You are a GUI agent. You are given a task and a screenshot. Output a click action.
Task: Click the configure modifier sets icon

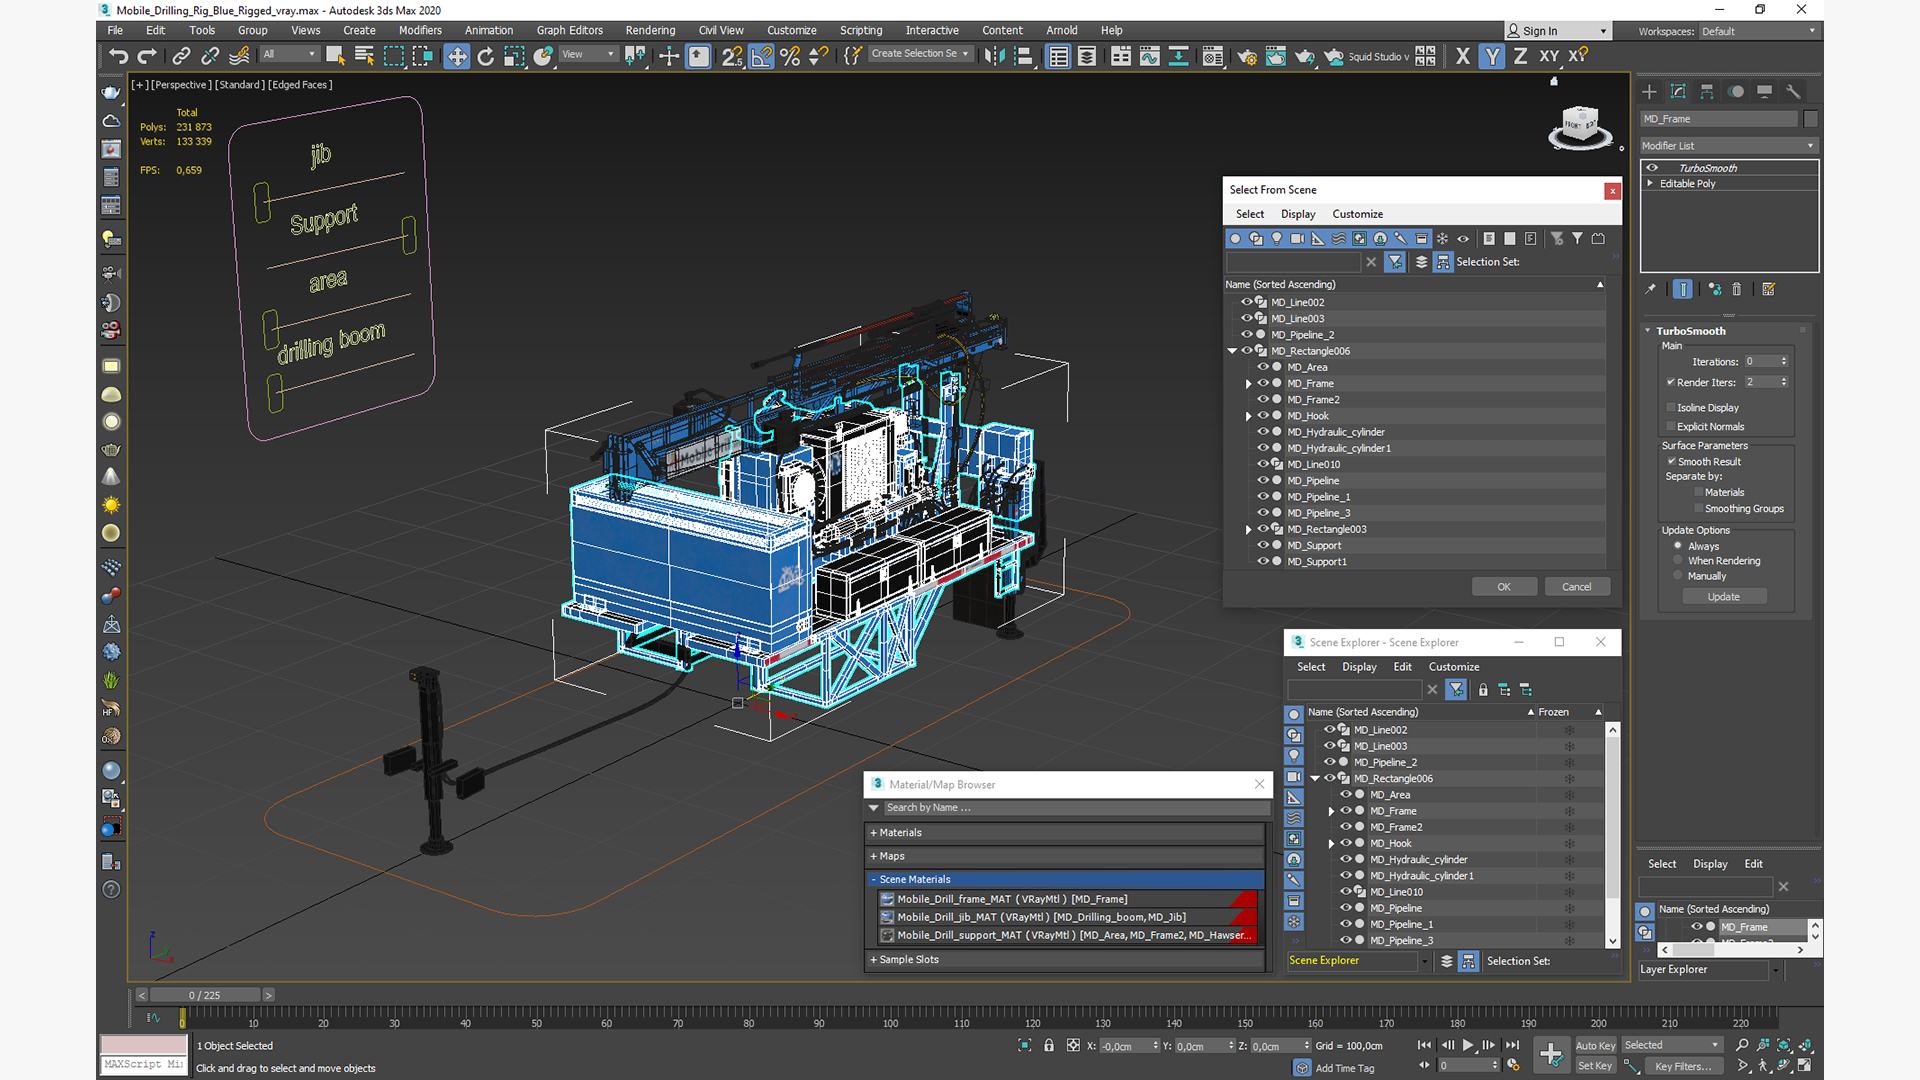coord(1768,289)
